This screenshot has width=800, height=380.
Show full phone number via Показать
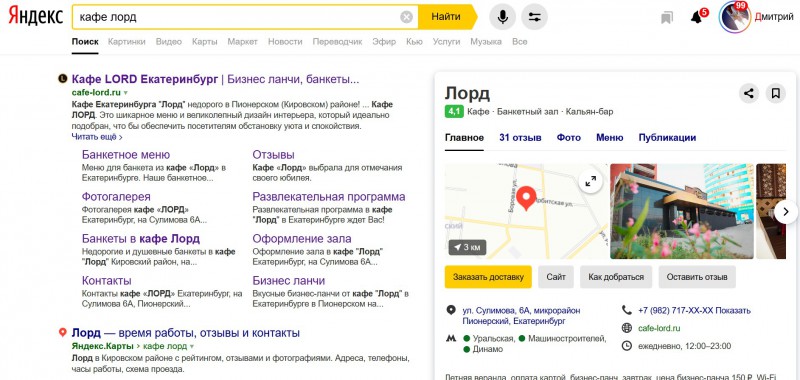[x=734, y=311]
